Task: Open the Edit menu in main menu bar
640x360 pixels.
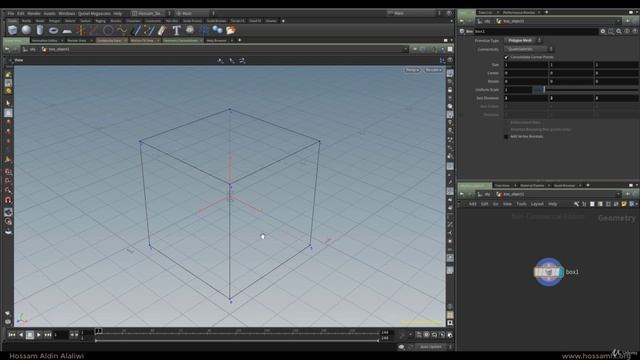Action: pyautogui.click(x=20, y=13)
